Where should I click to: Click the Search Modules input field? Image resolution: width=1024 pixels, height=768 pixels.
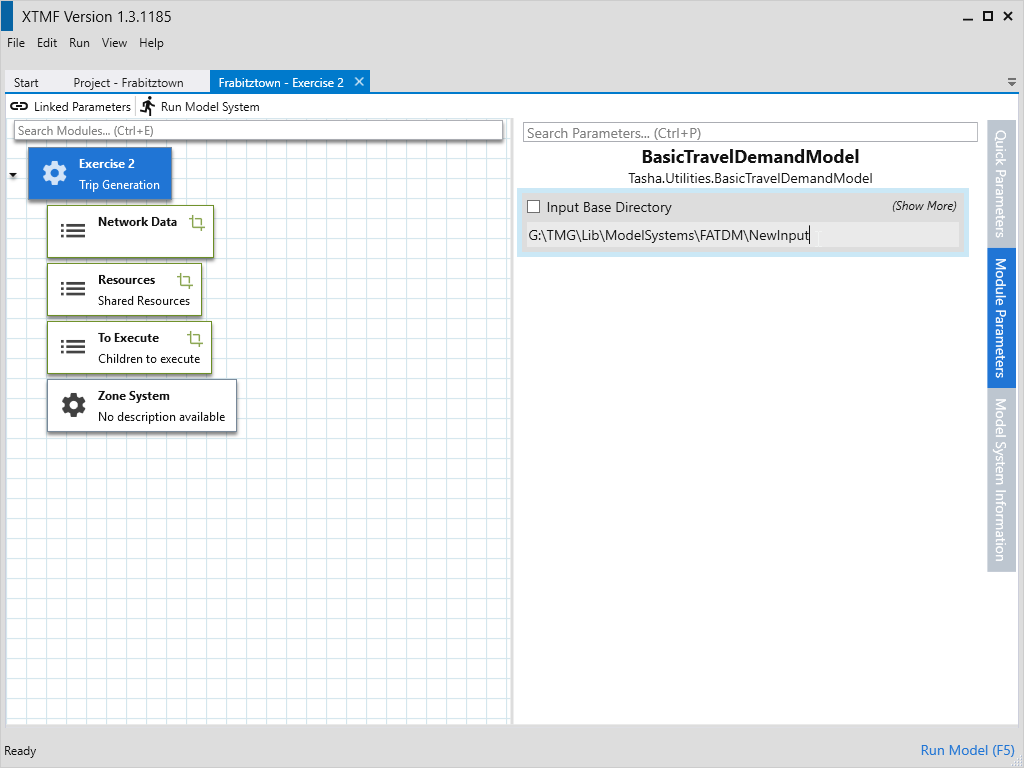258,131
